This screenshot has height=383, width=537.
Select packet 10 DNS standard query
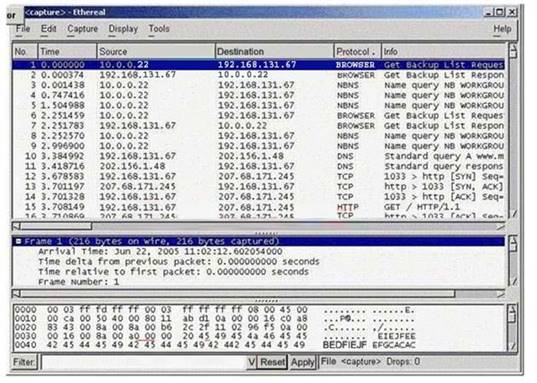click(x=259, y=156)
